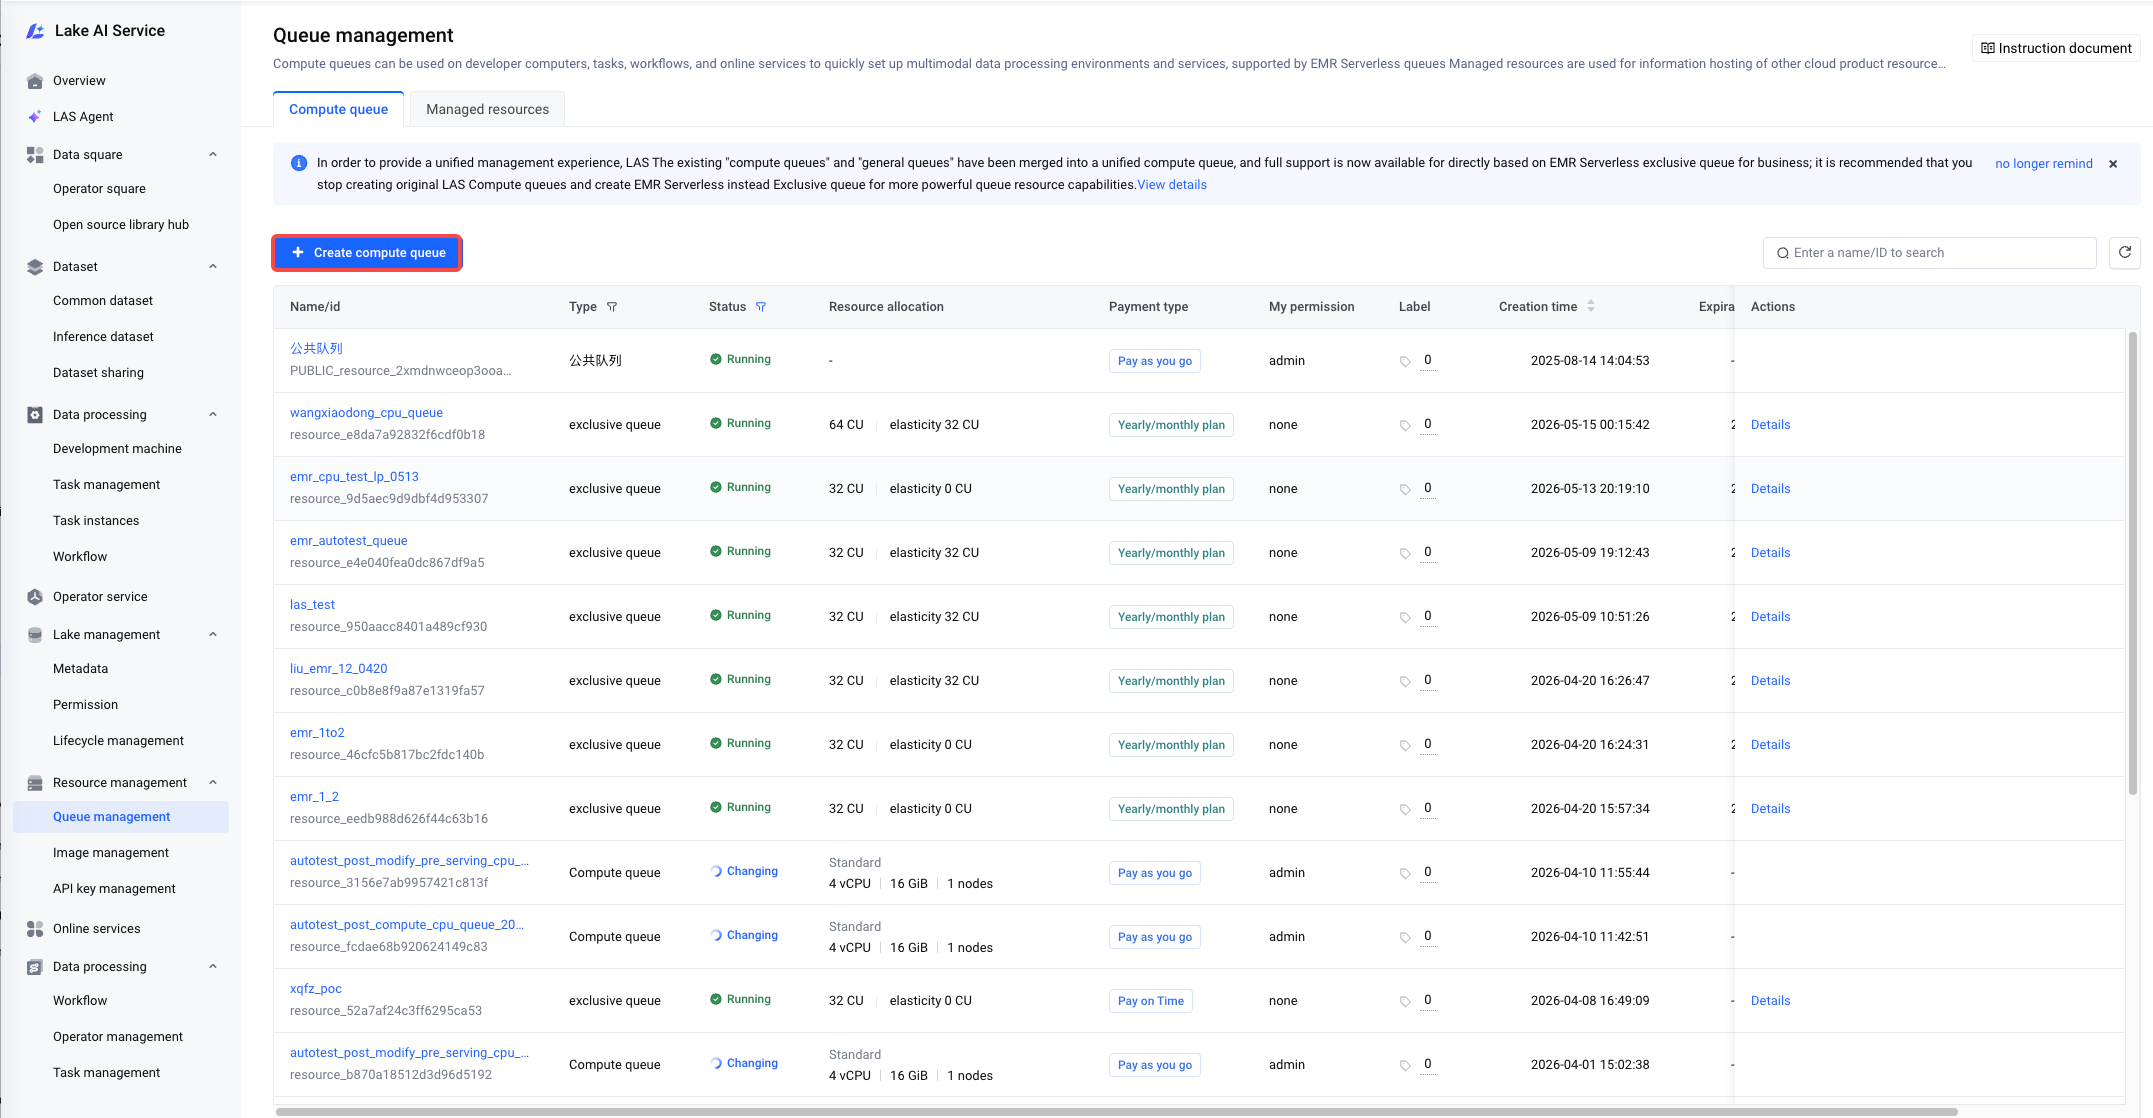The height and width of the screenshot is (1118, 2153).
Task: Select the Compute queue tab
Action: [338, 109]
